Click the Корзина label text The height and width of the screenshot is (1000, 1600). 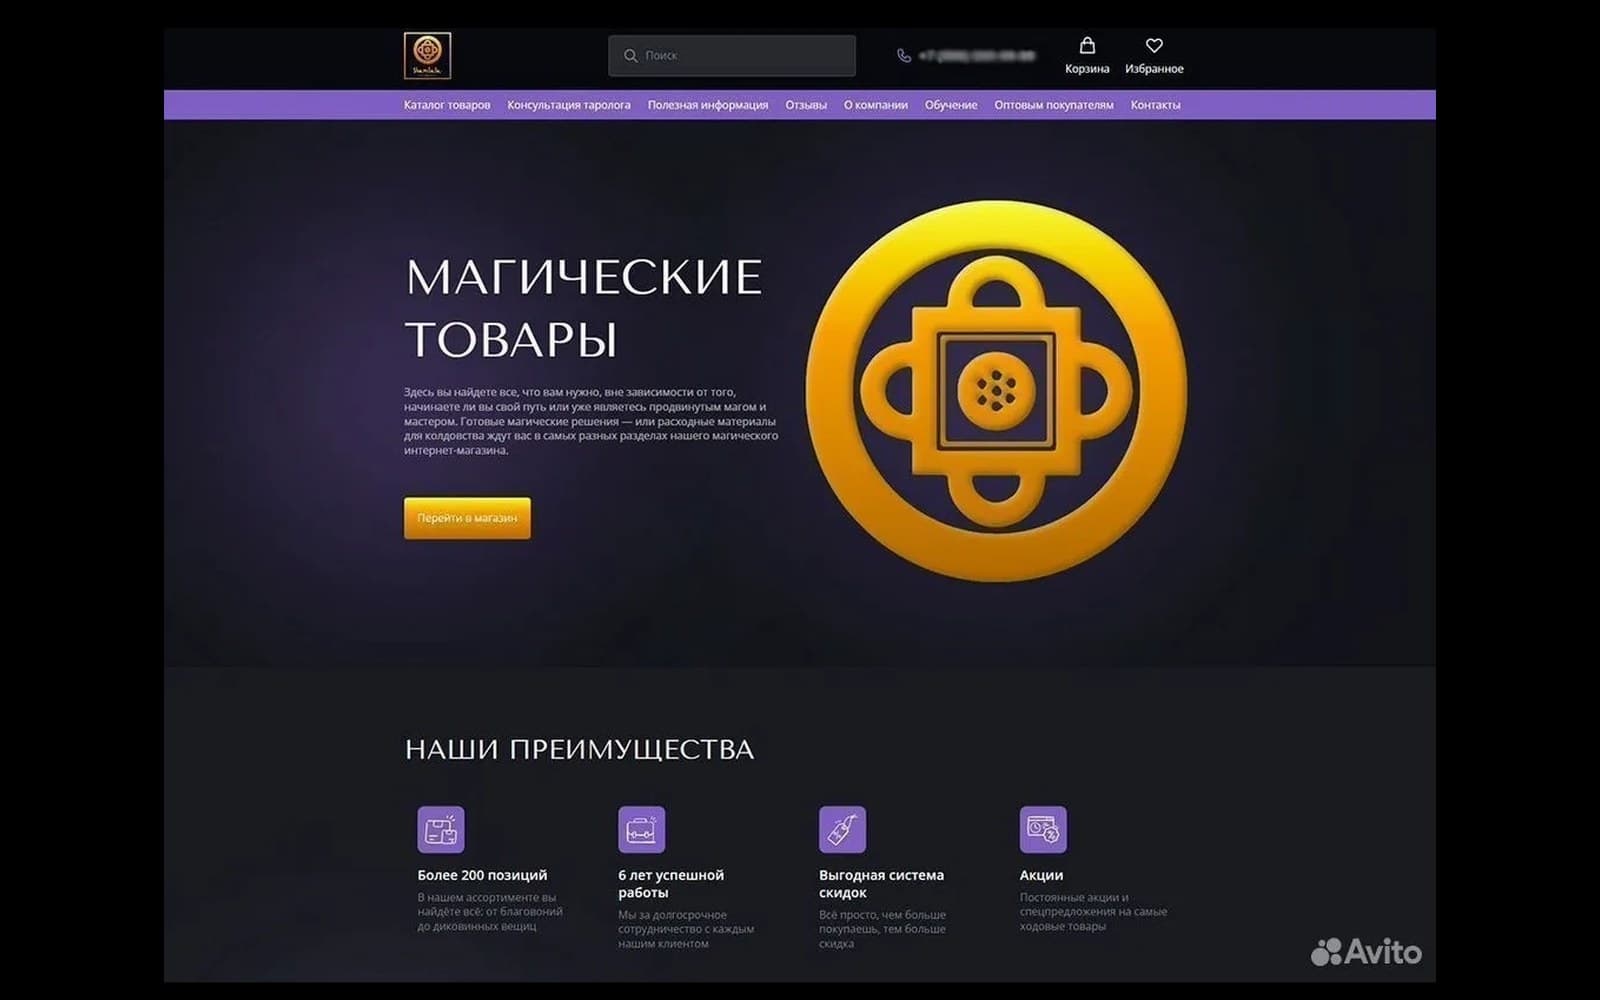click(x=1087, y=69)
